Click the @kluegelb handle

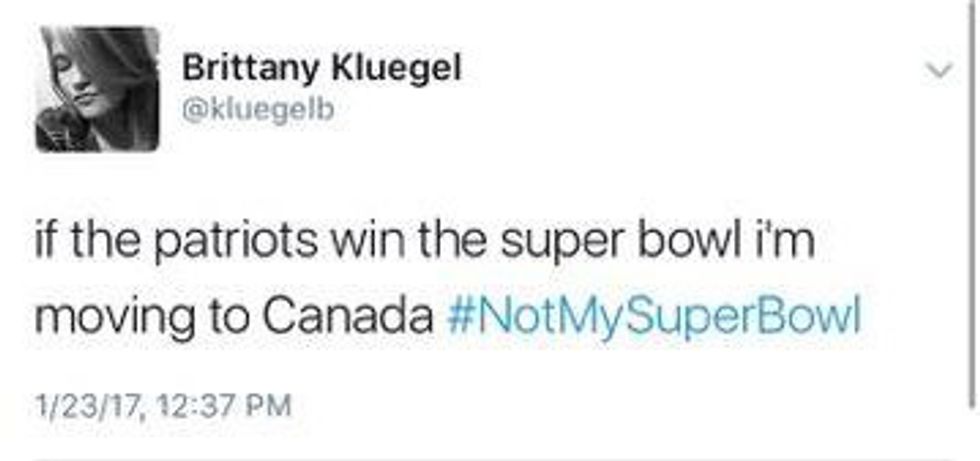(x=257, y=111)
